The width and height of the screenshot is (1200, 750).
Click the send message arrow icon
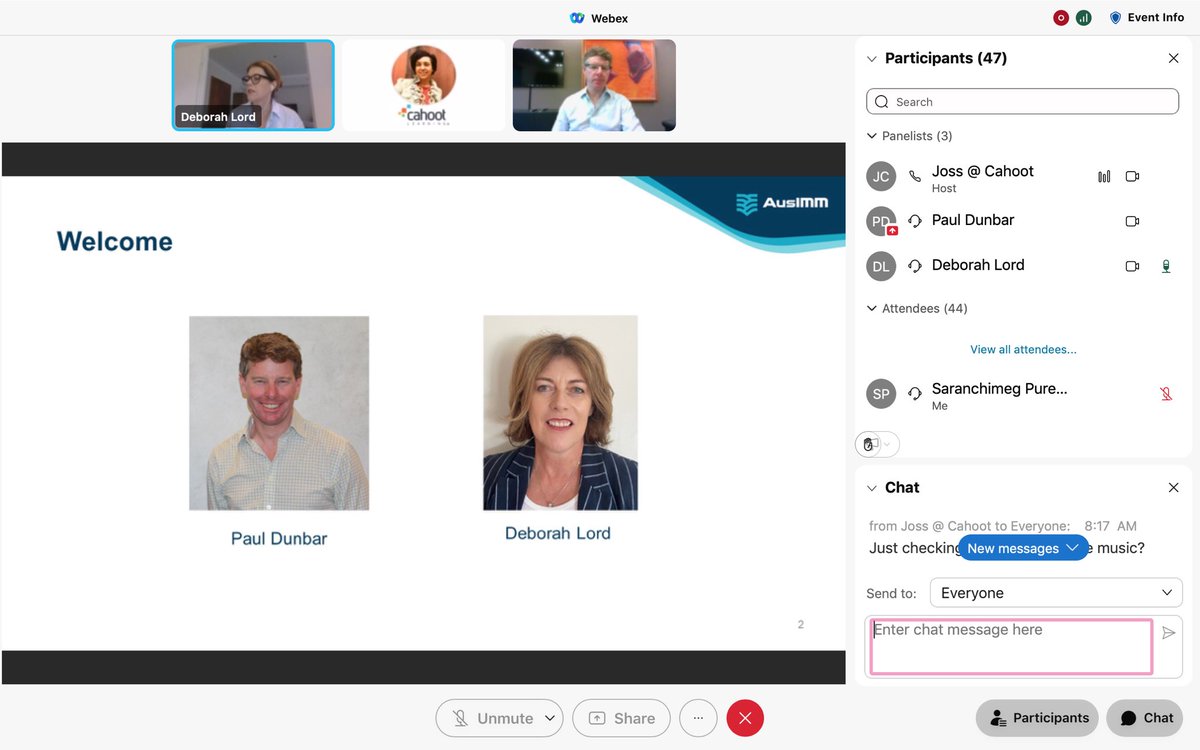click(1169, 632)
